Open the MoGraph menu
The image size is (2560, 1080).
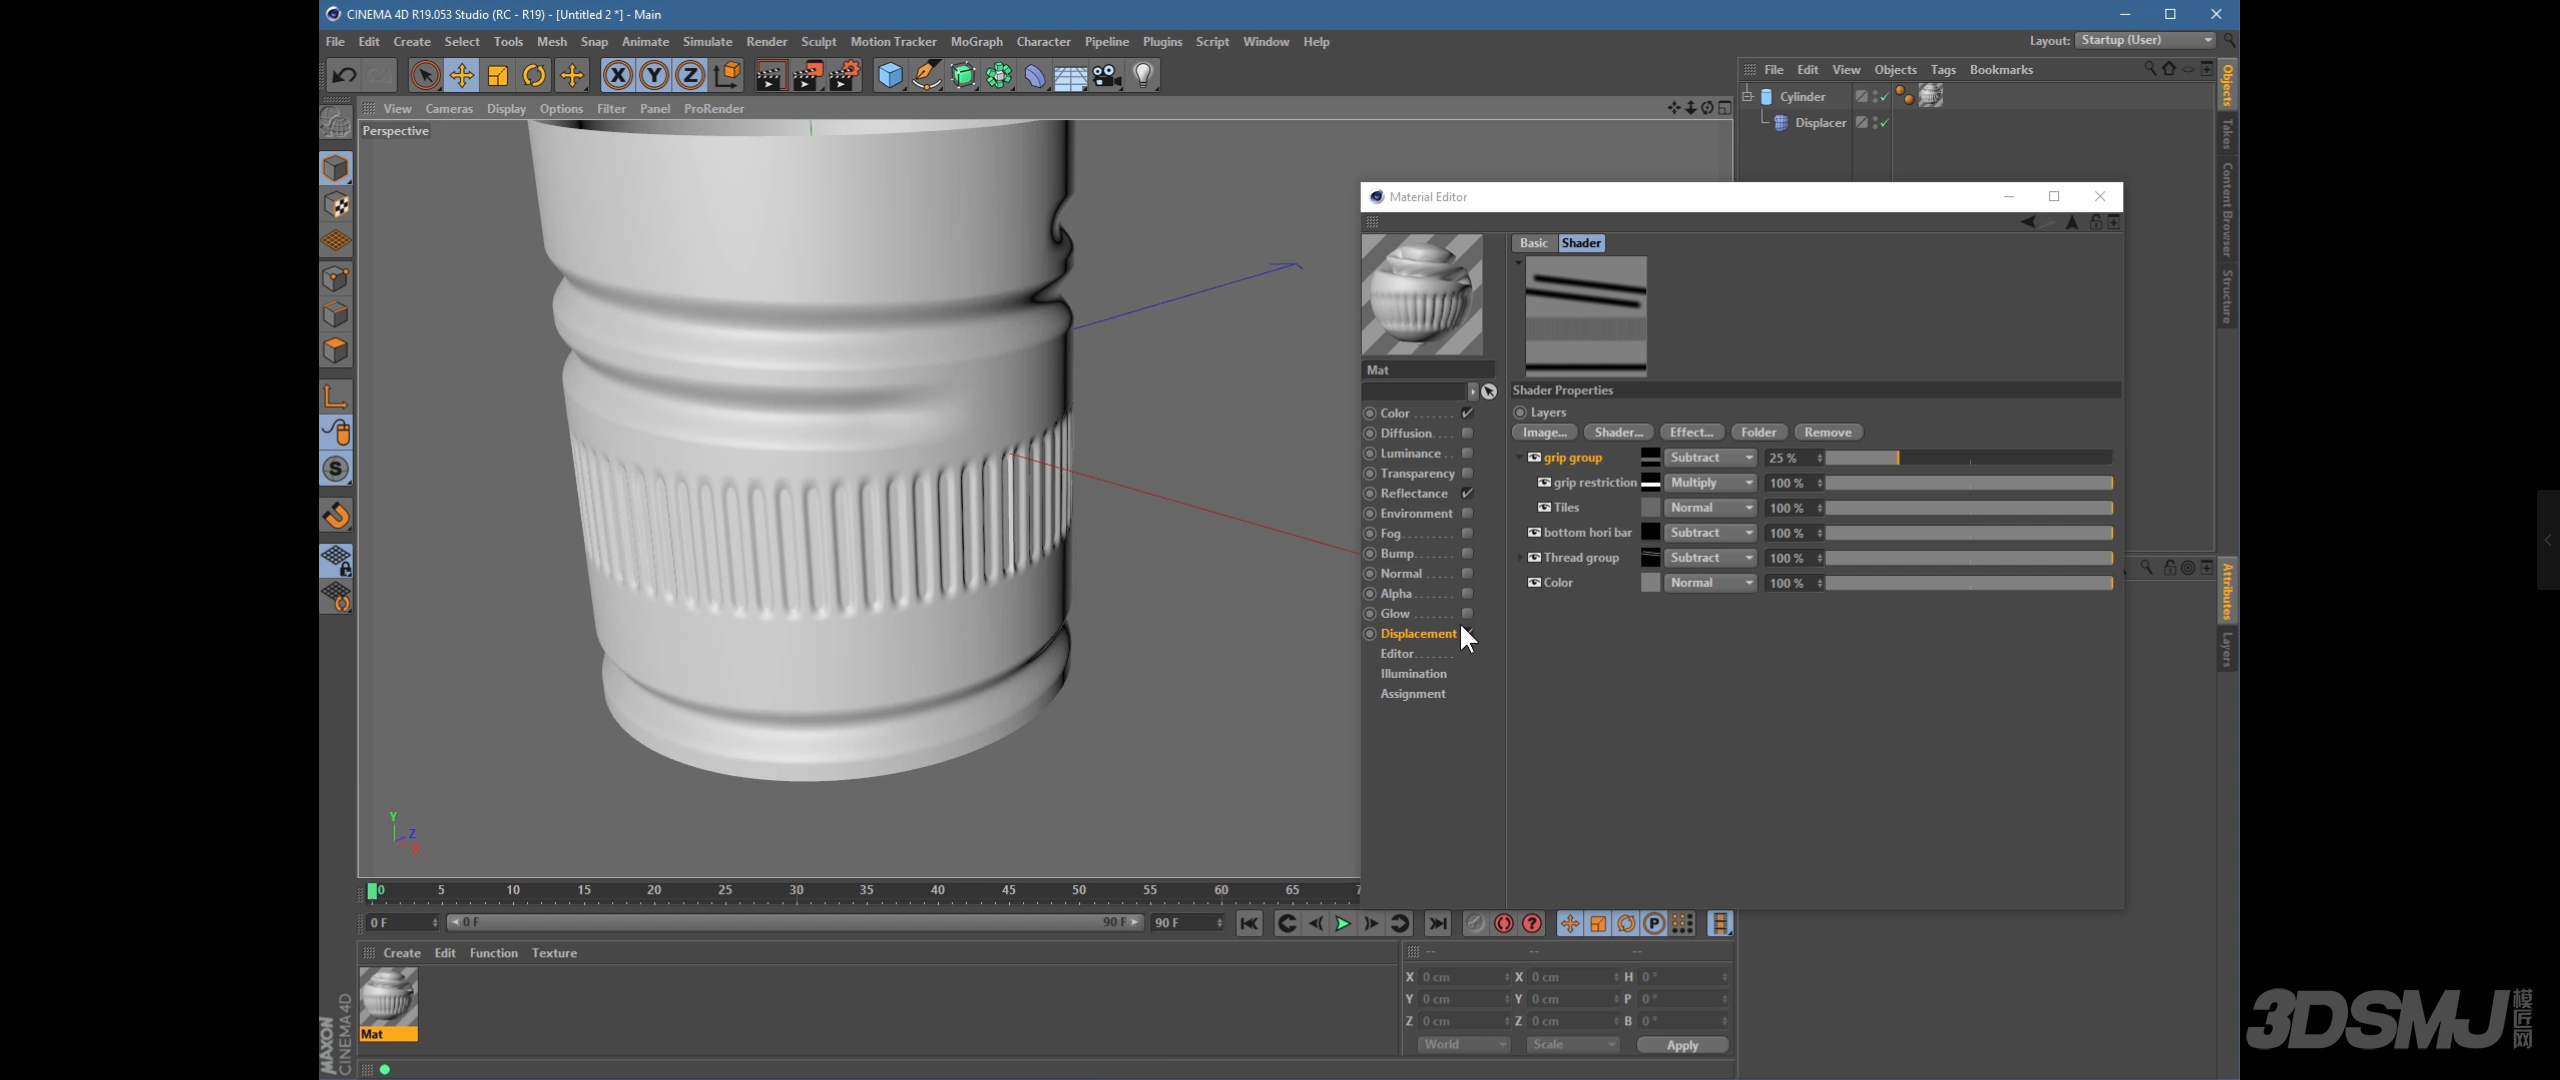pos(976,41)
